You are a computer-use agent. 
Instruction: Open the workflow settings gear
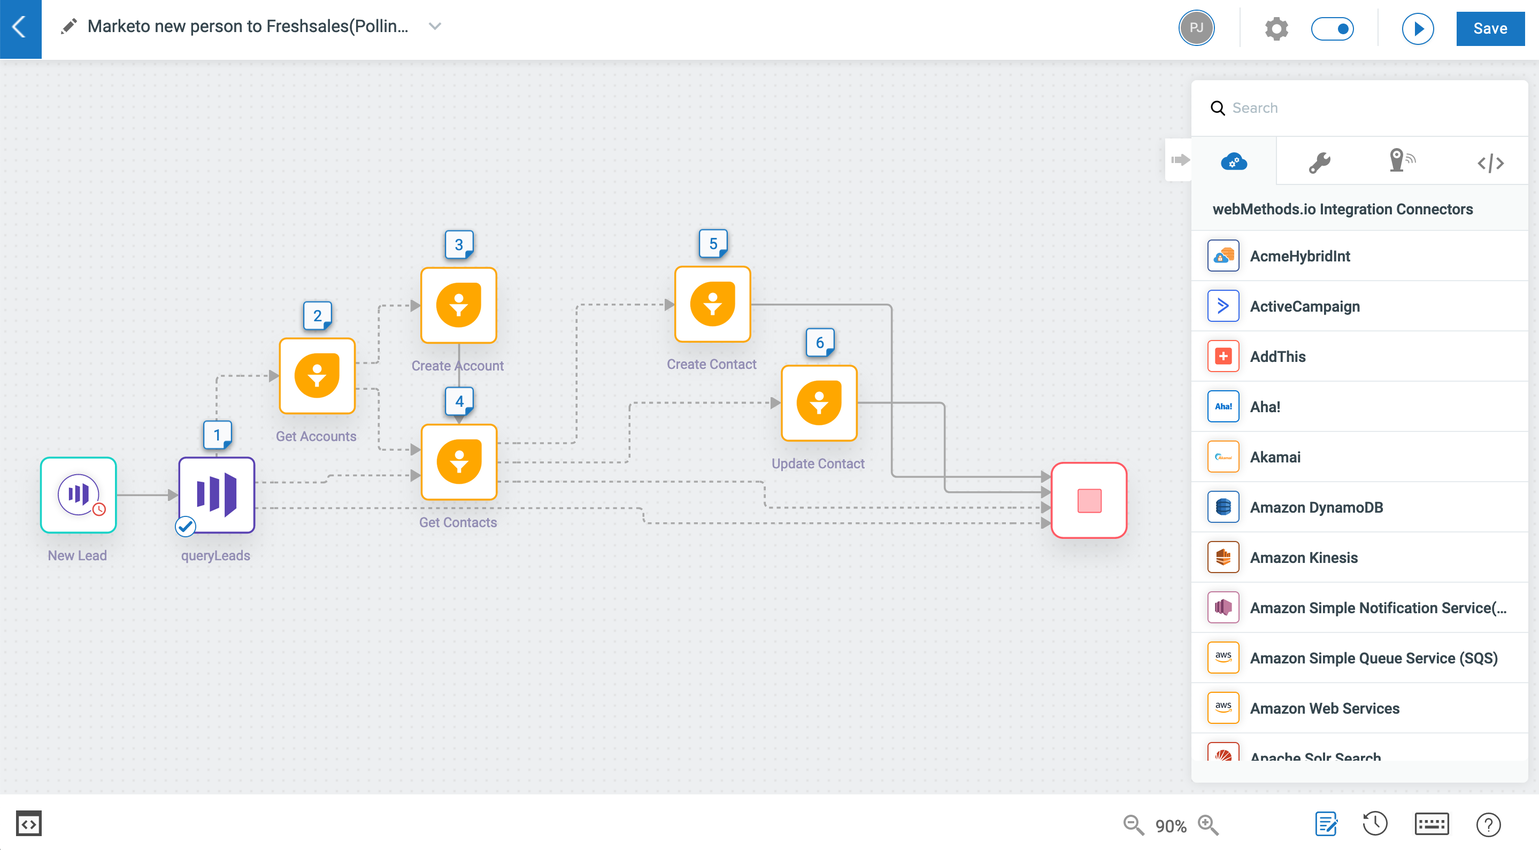tap(1276, 28)
